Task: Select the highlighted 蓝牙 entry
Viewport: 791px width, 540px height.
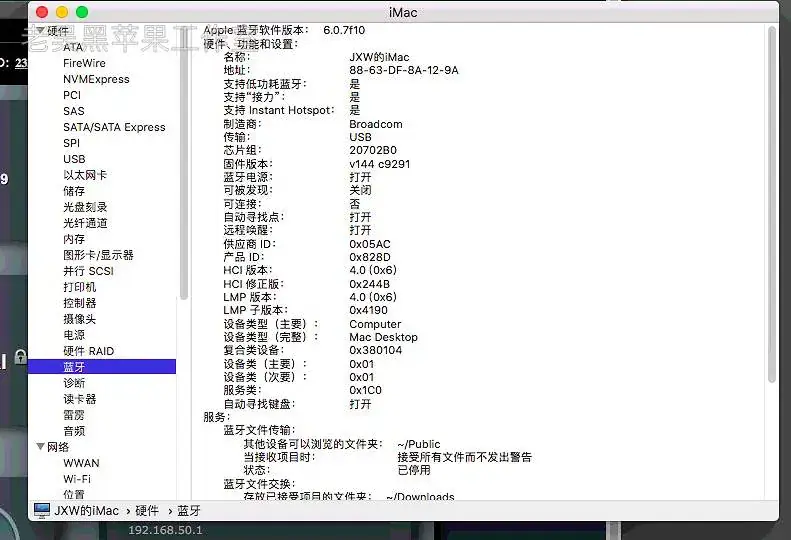Action: point(102,367)
